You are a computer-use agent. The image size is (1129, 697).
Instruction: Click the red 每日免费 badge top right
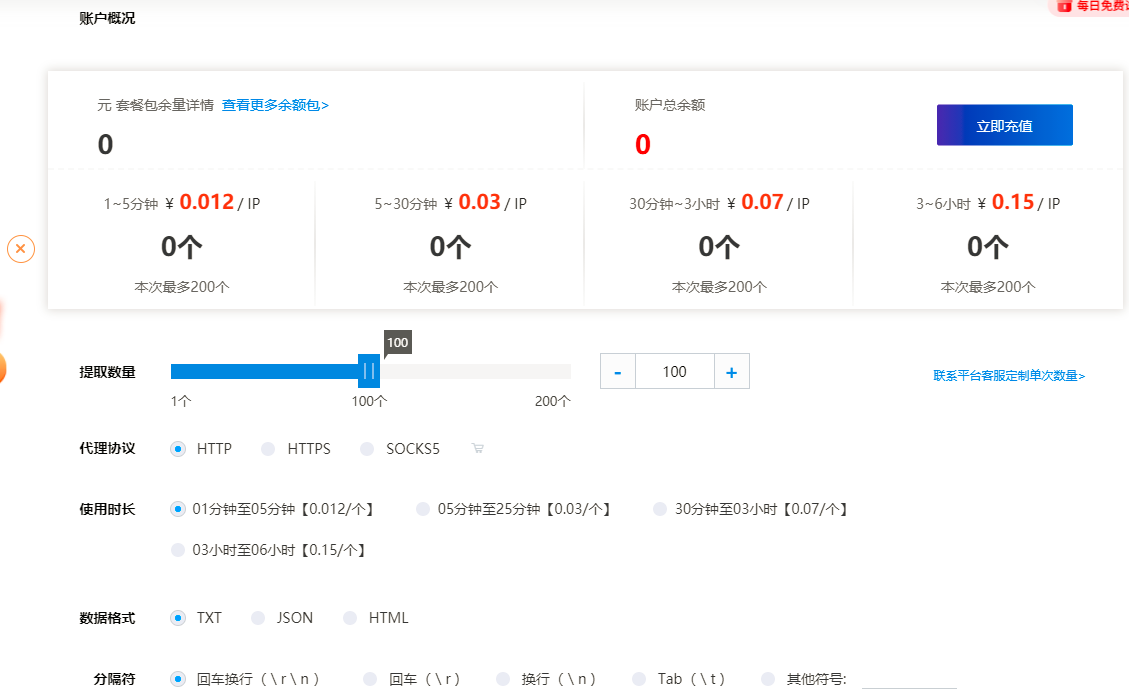click(x=1094, y=7)
